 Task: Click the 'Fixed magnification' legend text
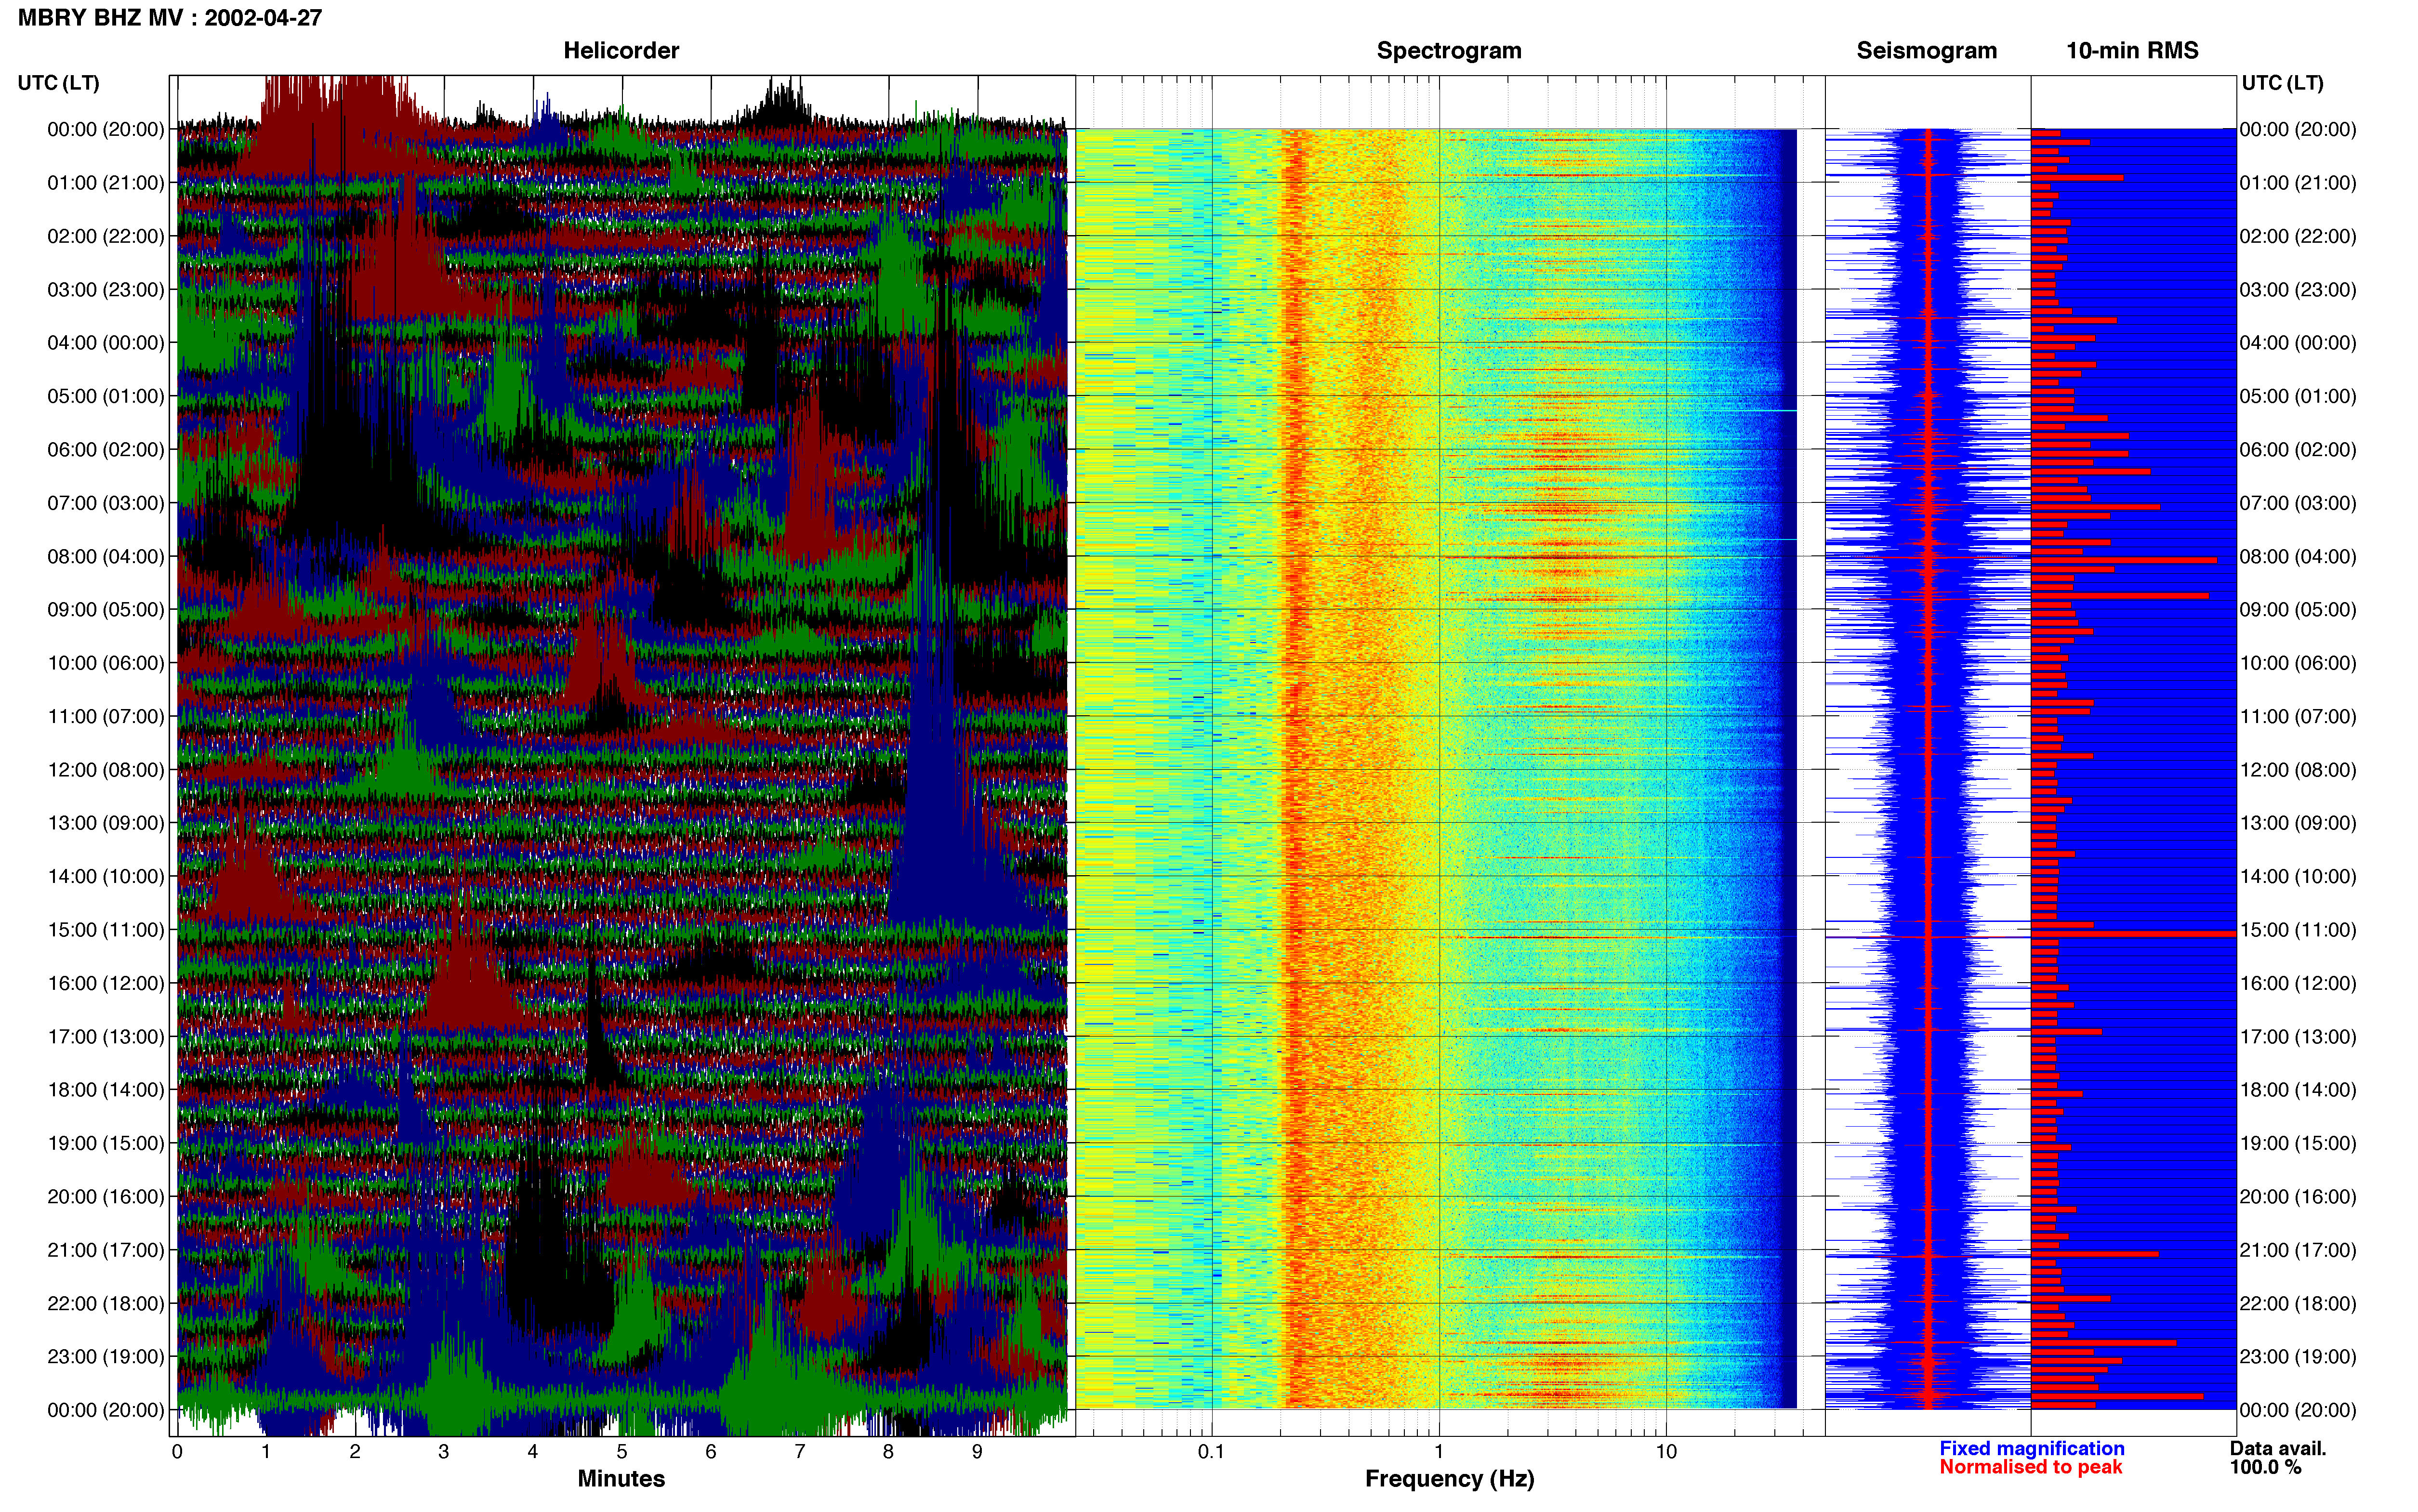coord(2032,1449)
